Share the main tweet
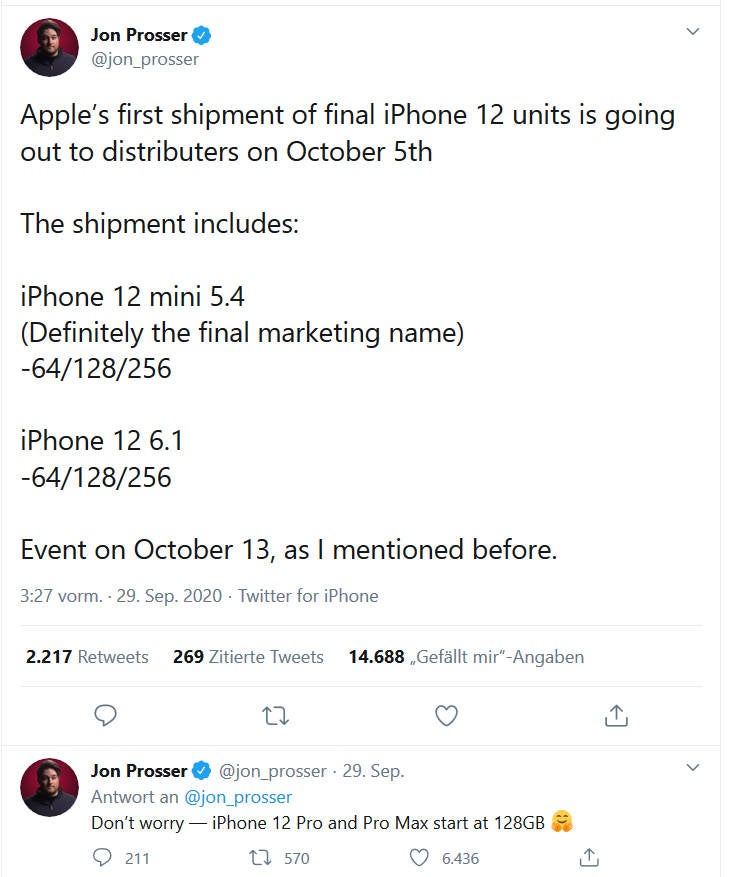This screenshot has width=733, height=877. [617, 716]
